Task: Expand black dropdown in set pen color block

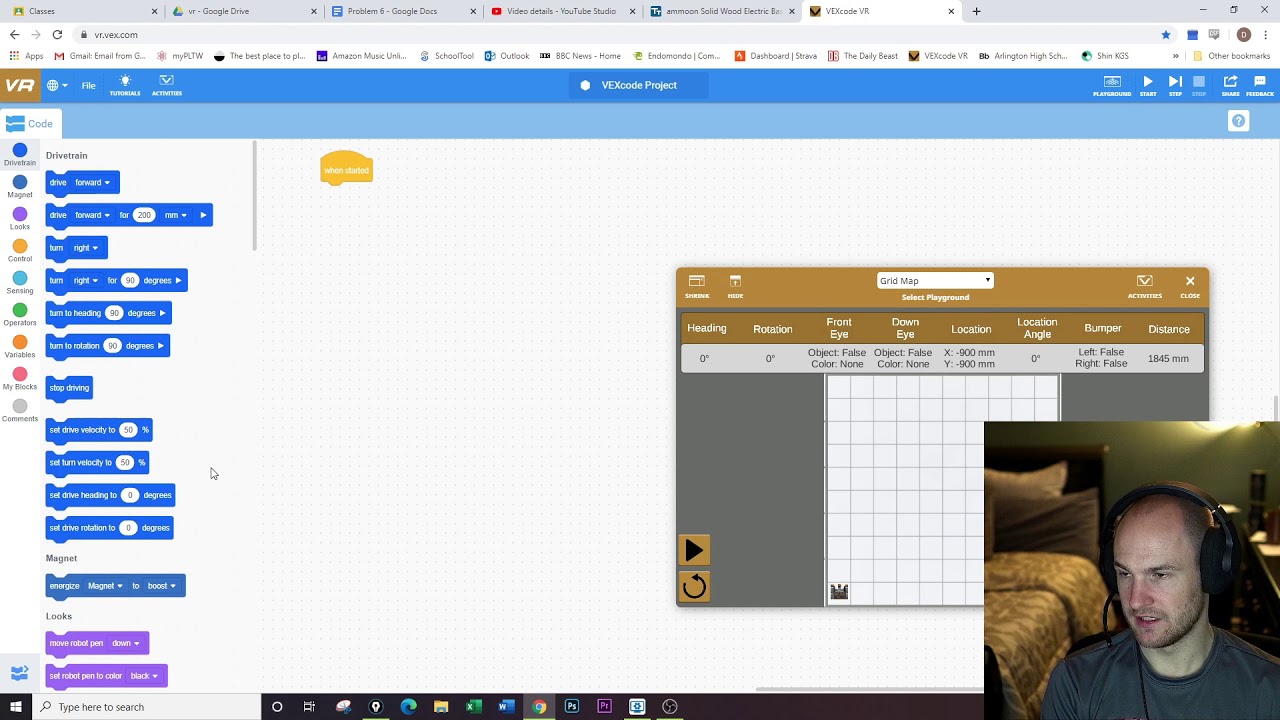Action: pyautogui.click(x=144, y=676)
